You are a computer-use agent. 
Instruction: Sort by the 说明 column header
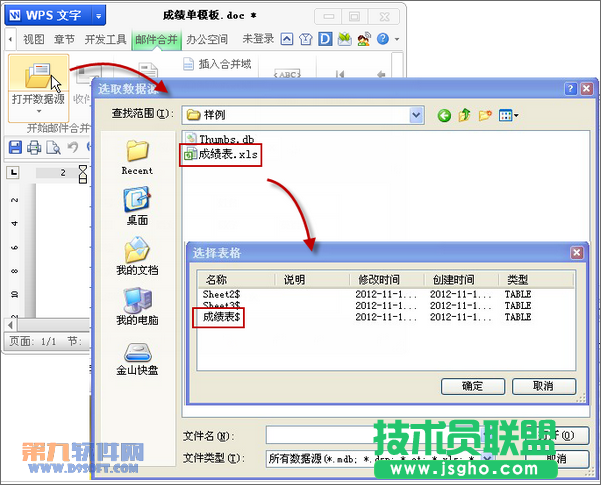312,280
